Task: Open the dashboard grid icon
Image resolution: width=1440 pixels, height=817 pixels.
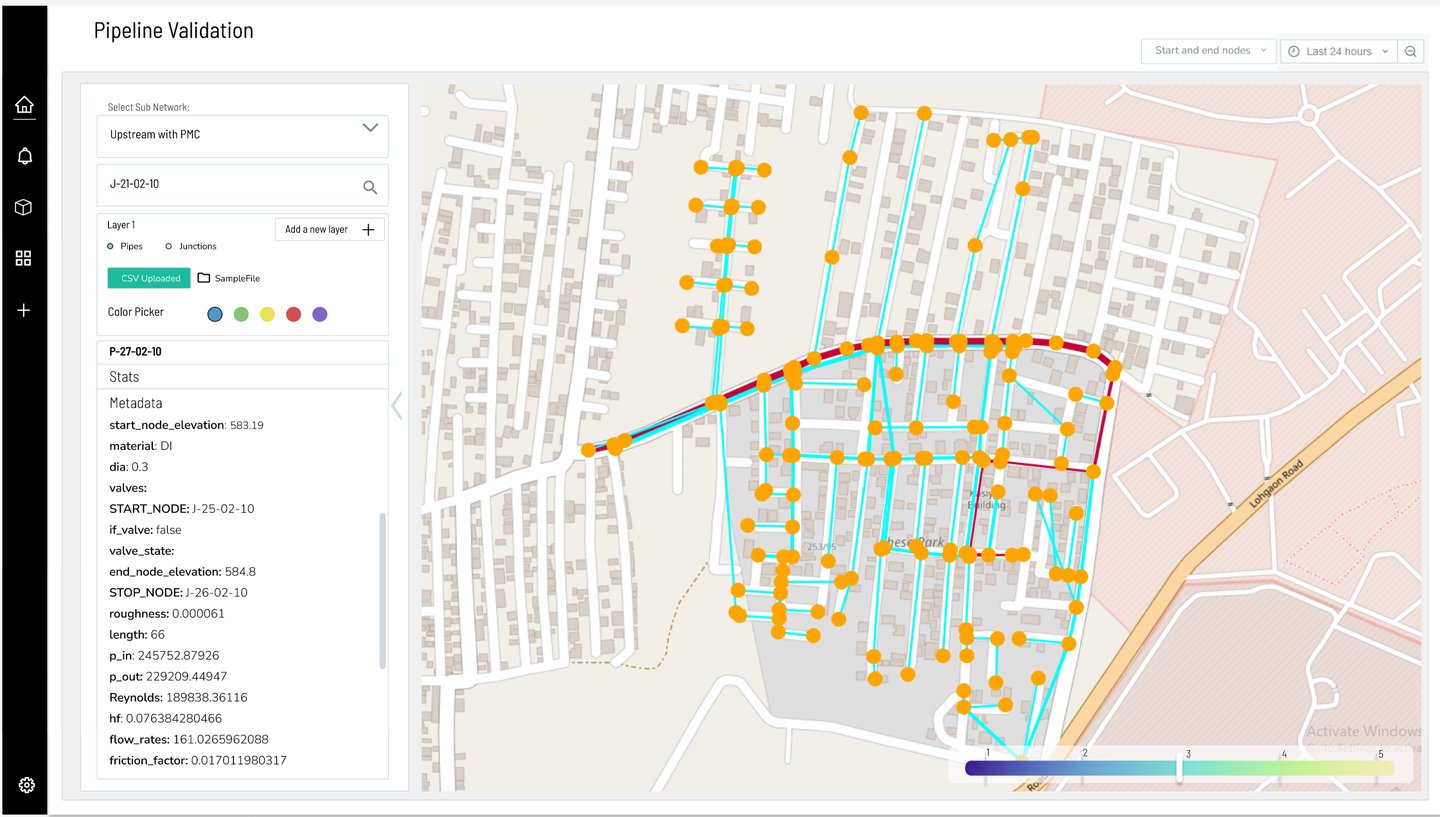Action: 24,258
